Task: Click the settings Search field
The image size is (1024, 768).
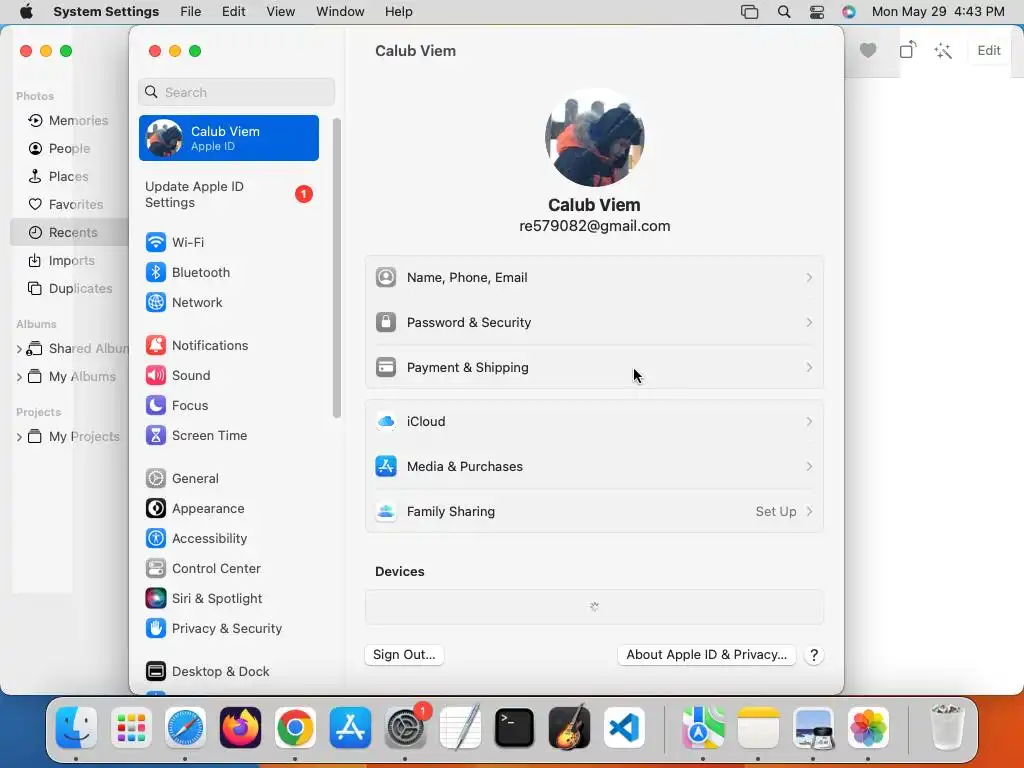Action: (236, 92)
